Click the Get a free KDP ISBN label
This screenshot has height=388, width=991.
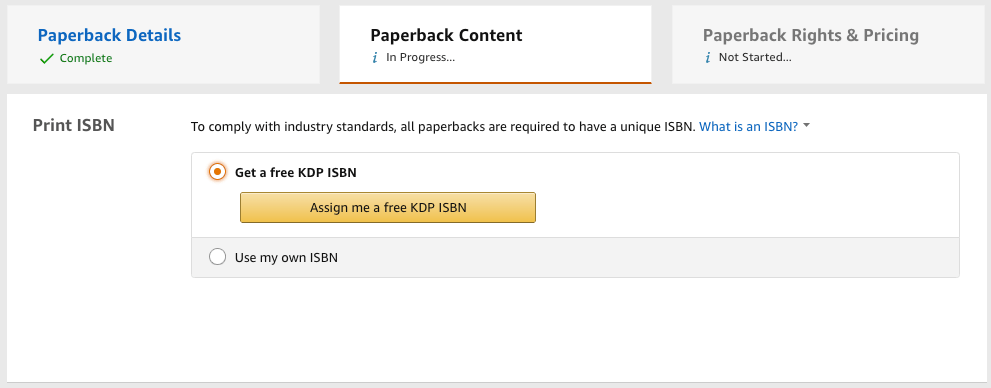pyautogui.click(x=296, y=173)
